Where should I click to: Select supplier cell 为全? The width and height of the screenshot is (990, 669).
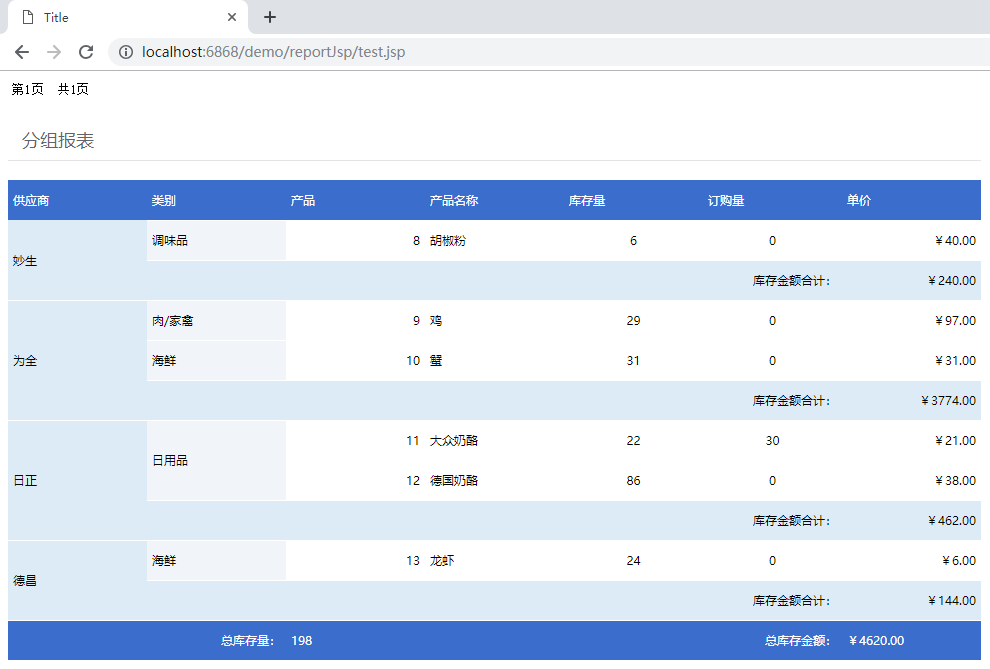[x=77, y=360]
